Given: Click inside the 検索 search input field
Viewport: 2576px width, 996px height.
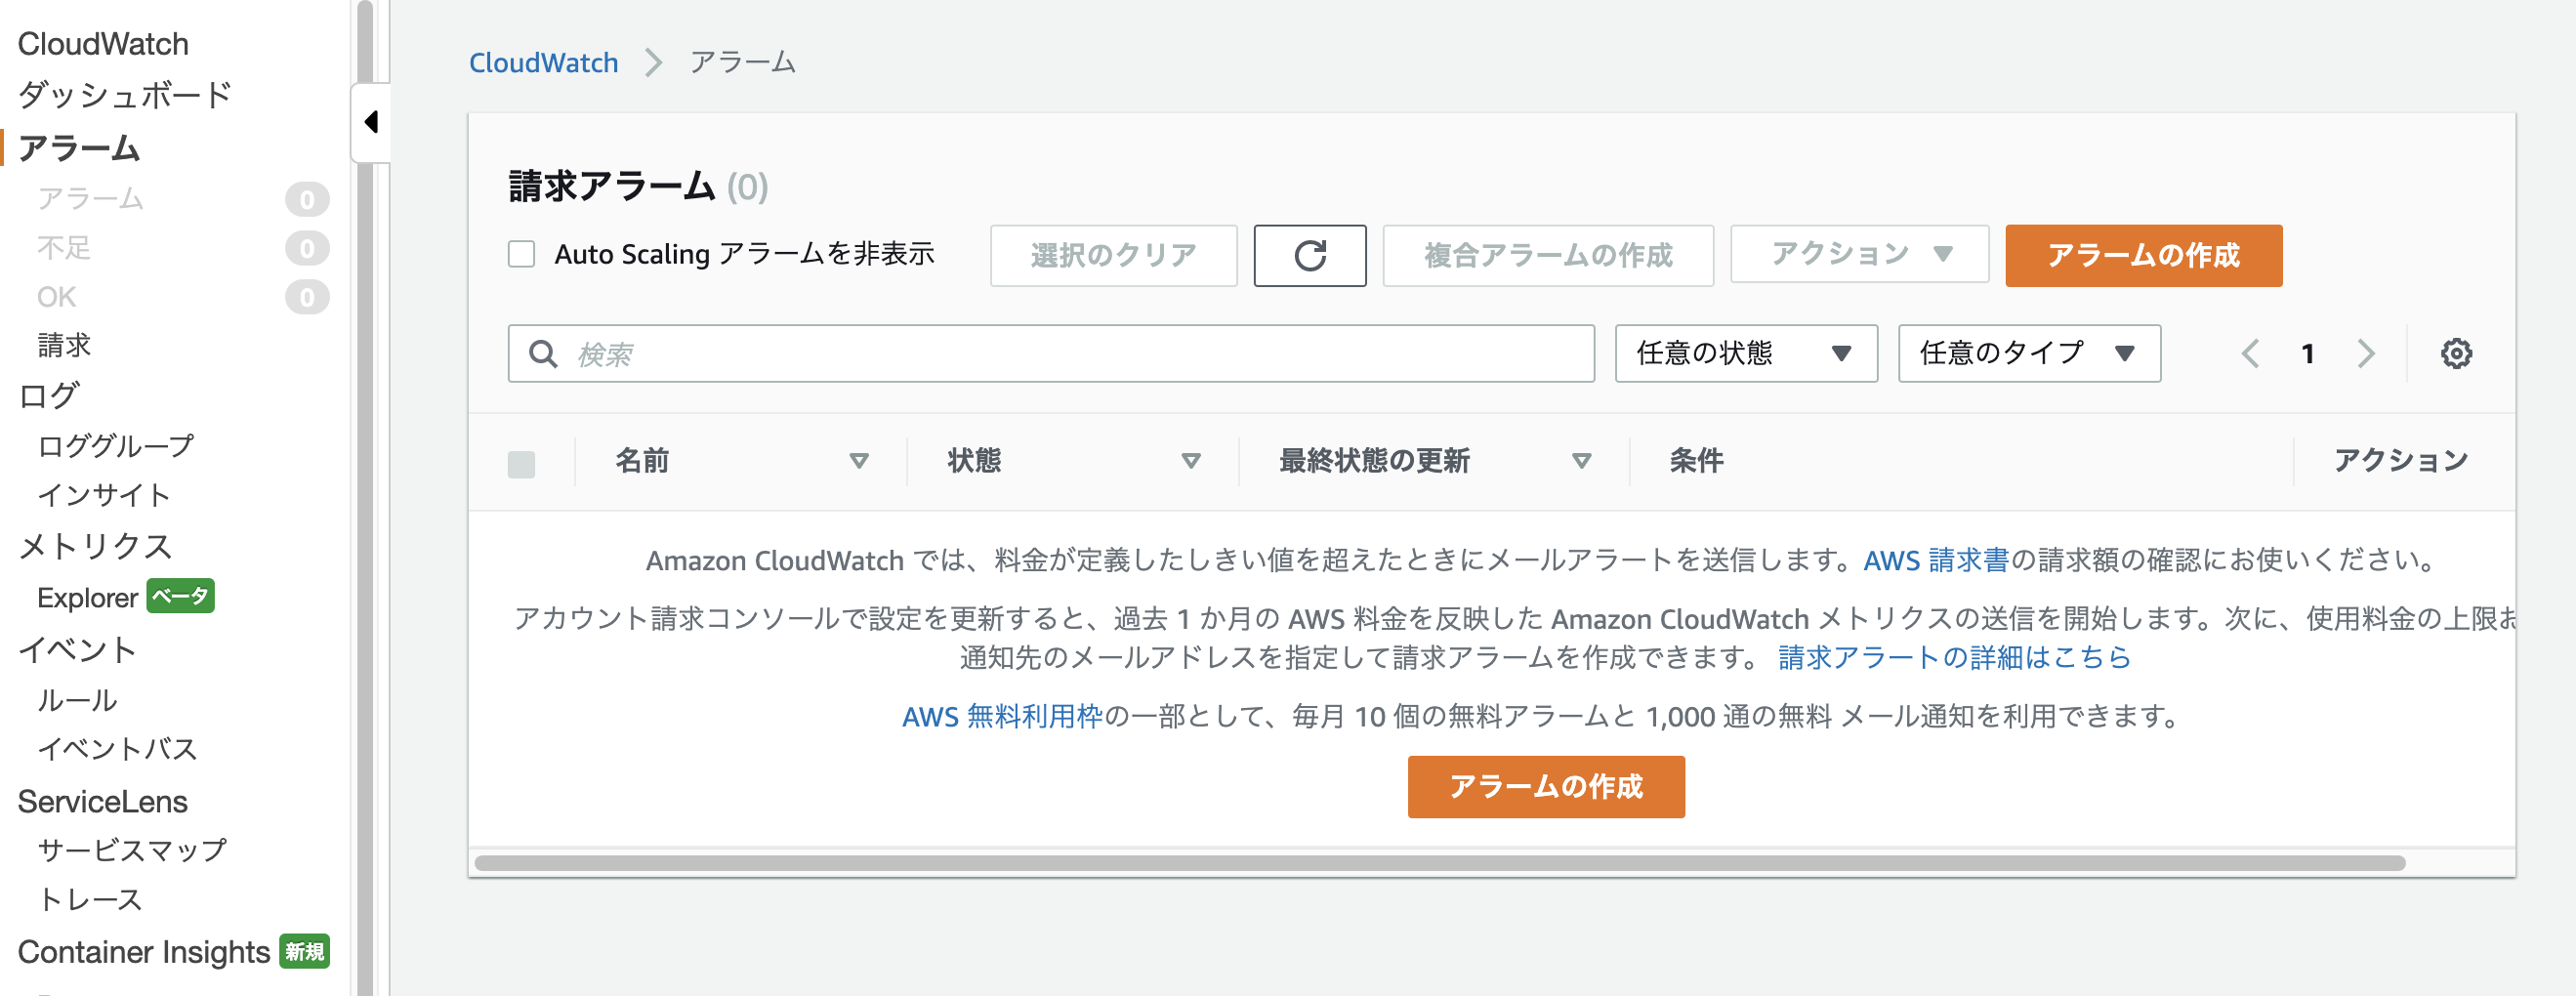Looking at the screenshot, I should [1000, 353].
